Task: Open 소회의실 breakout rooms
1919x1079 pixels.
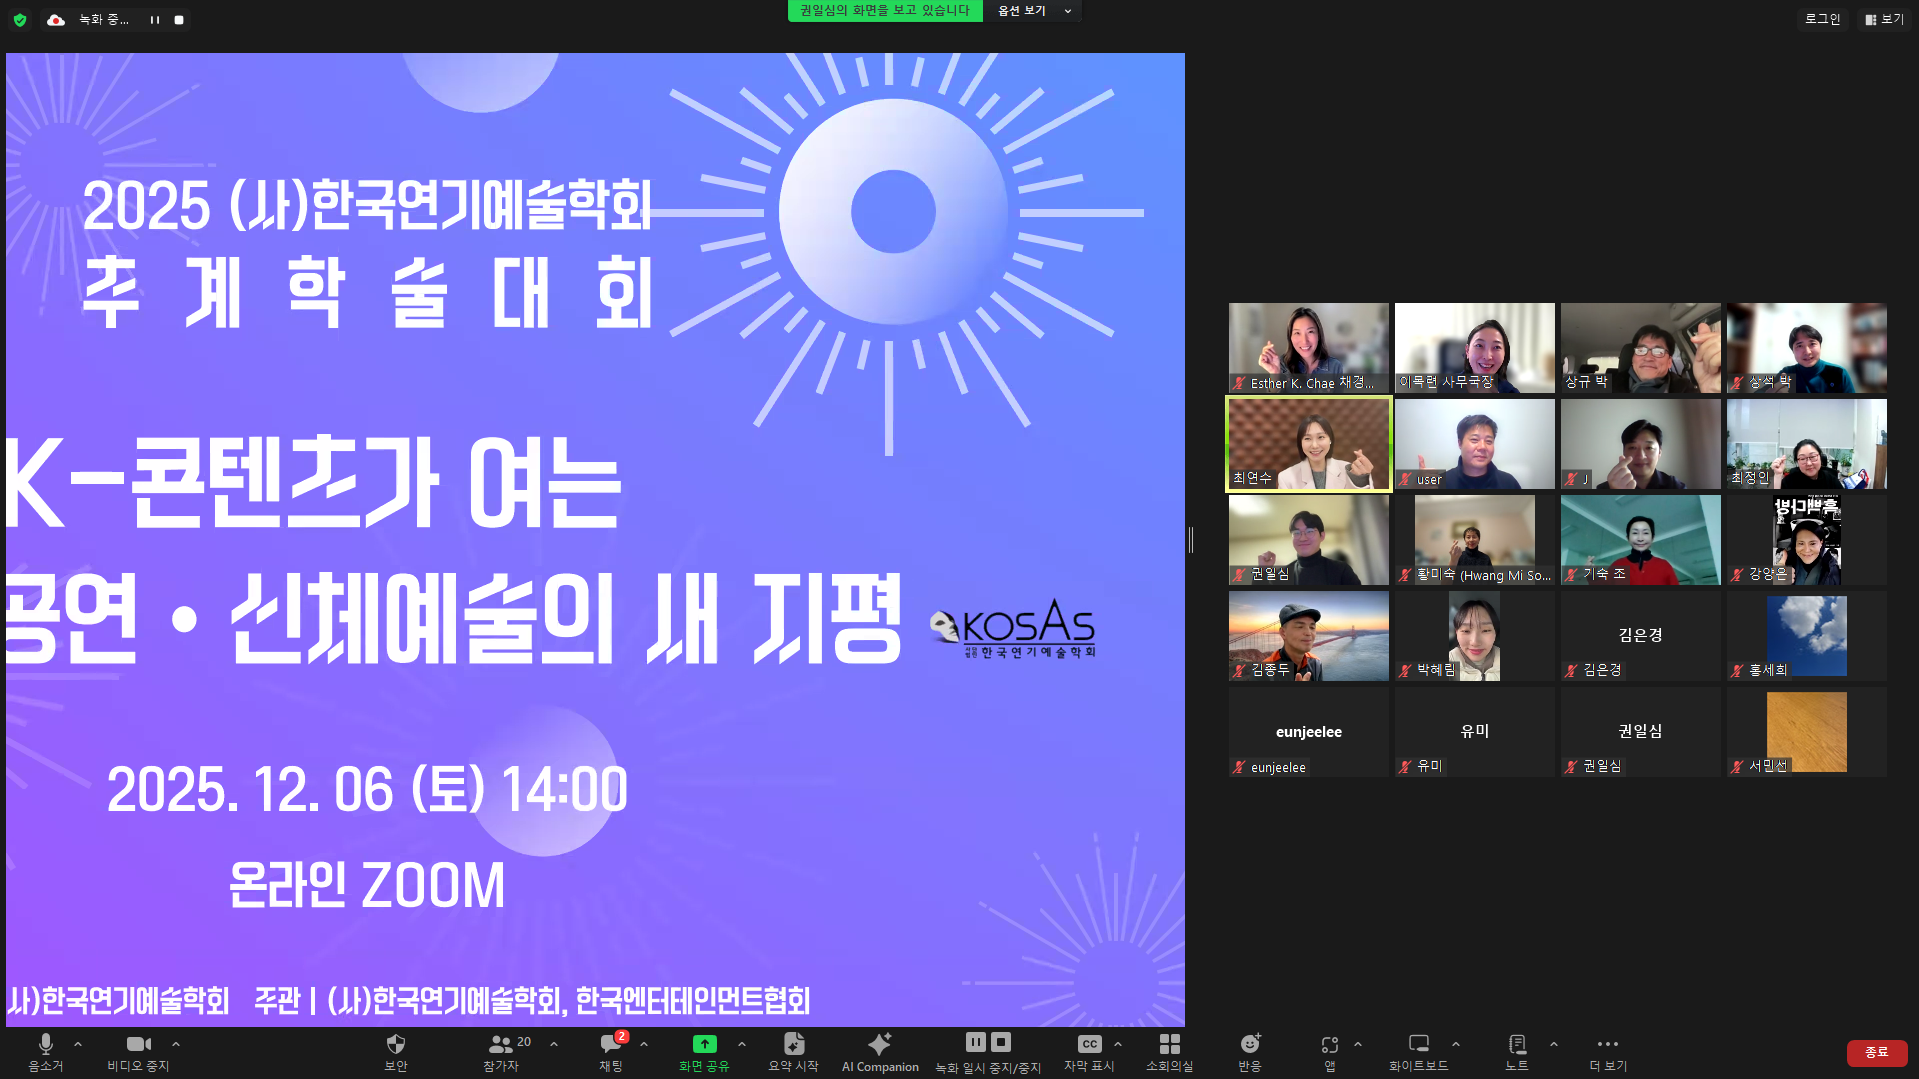Action: [1169, 1051]
